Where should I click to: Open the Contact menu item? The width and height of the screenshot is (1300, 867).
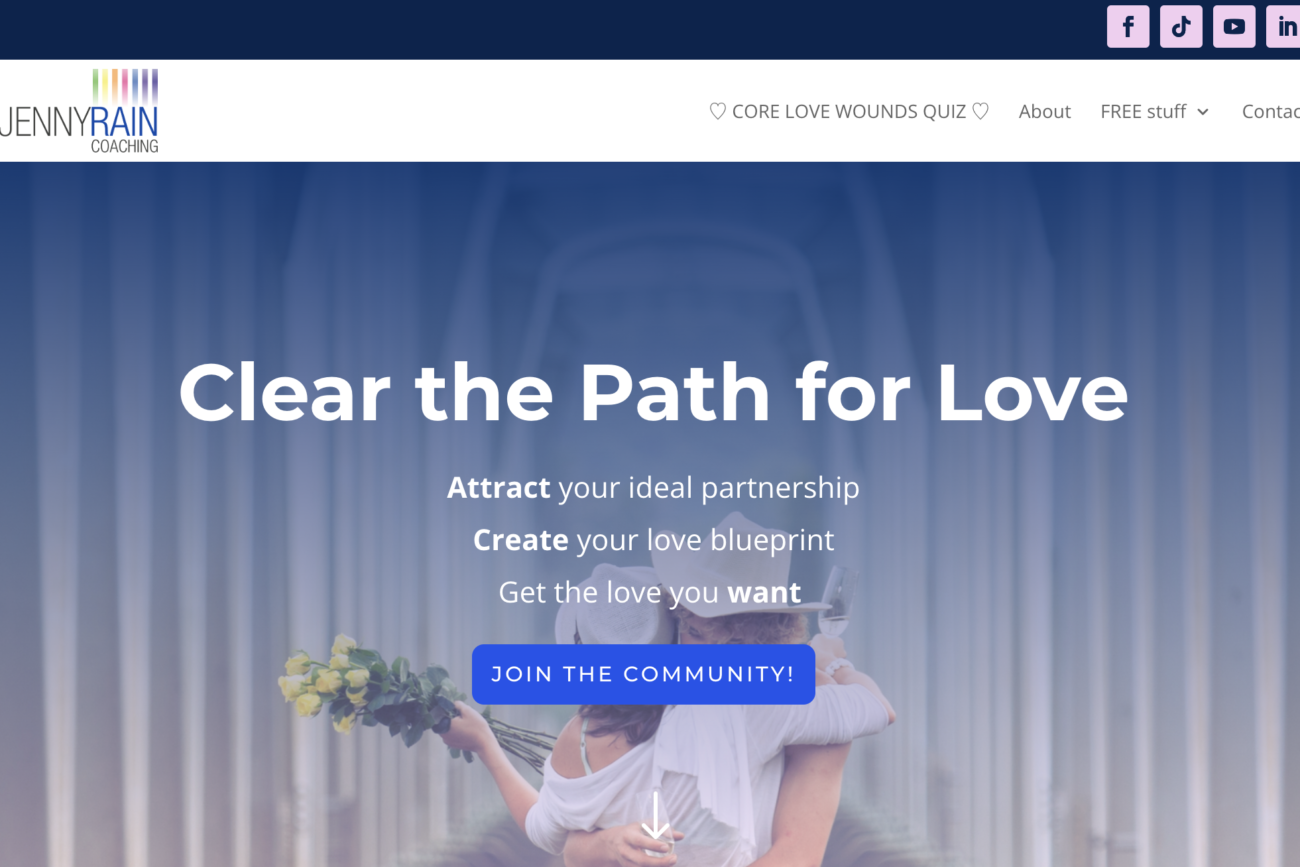coord(1271,111)
